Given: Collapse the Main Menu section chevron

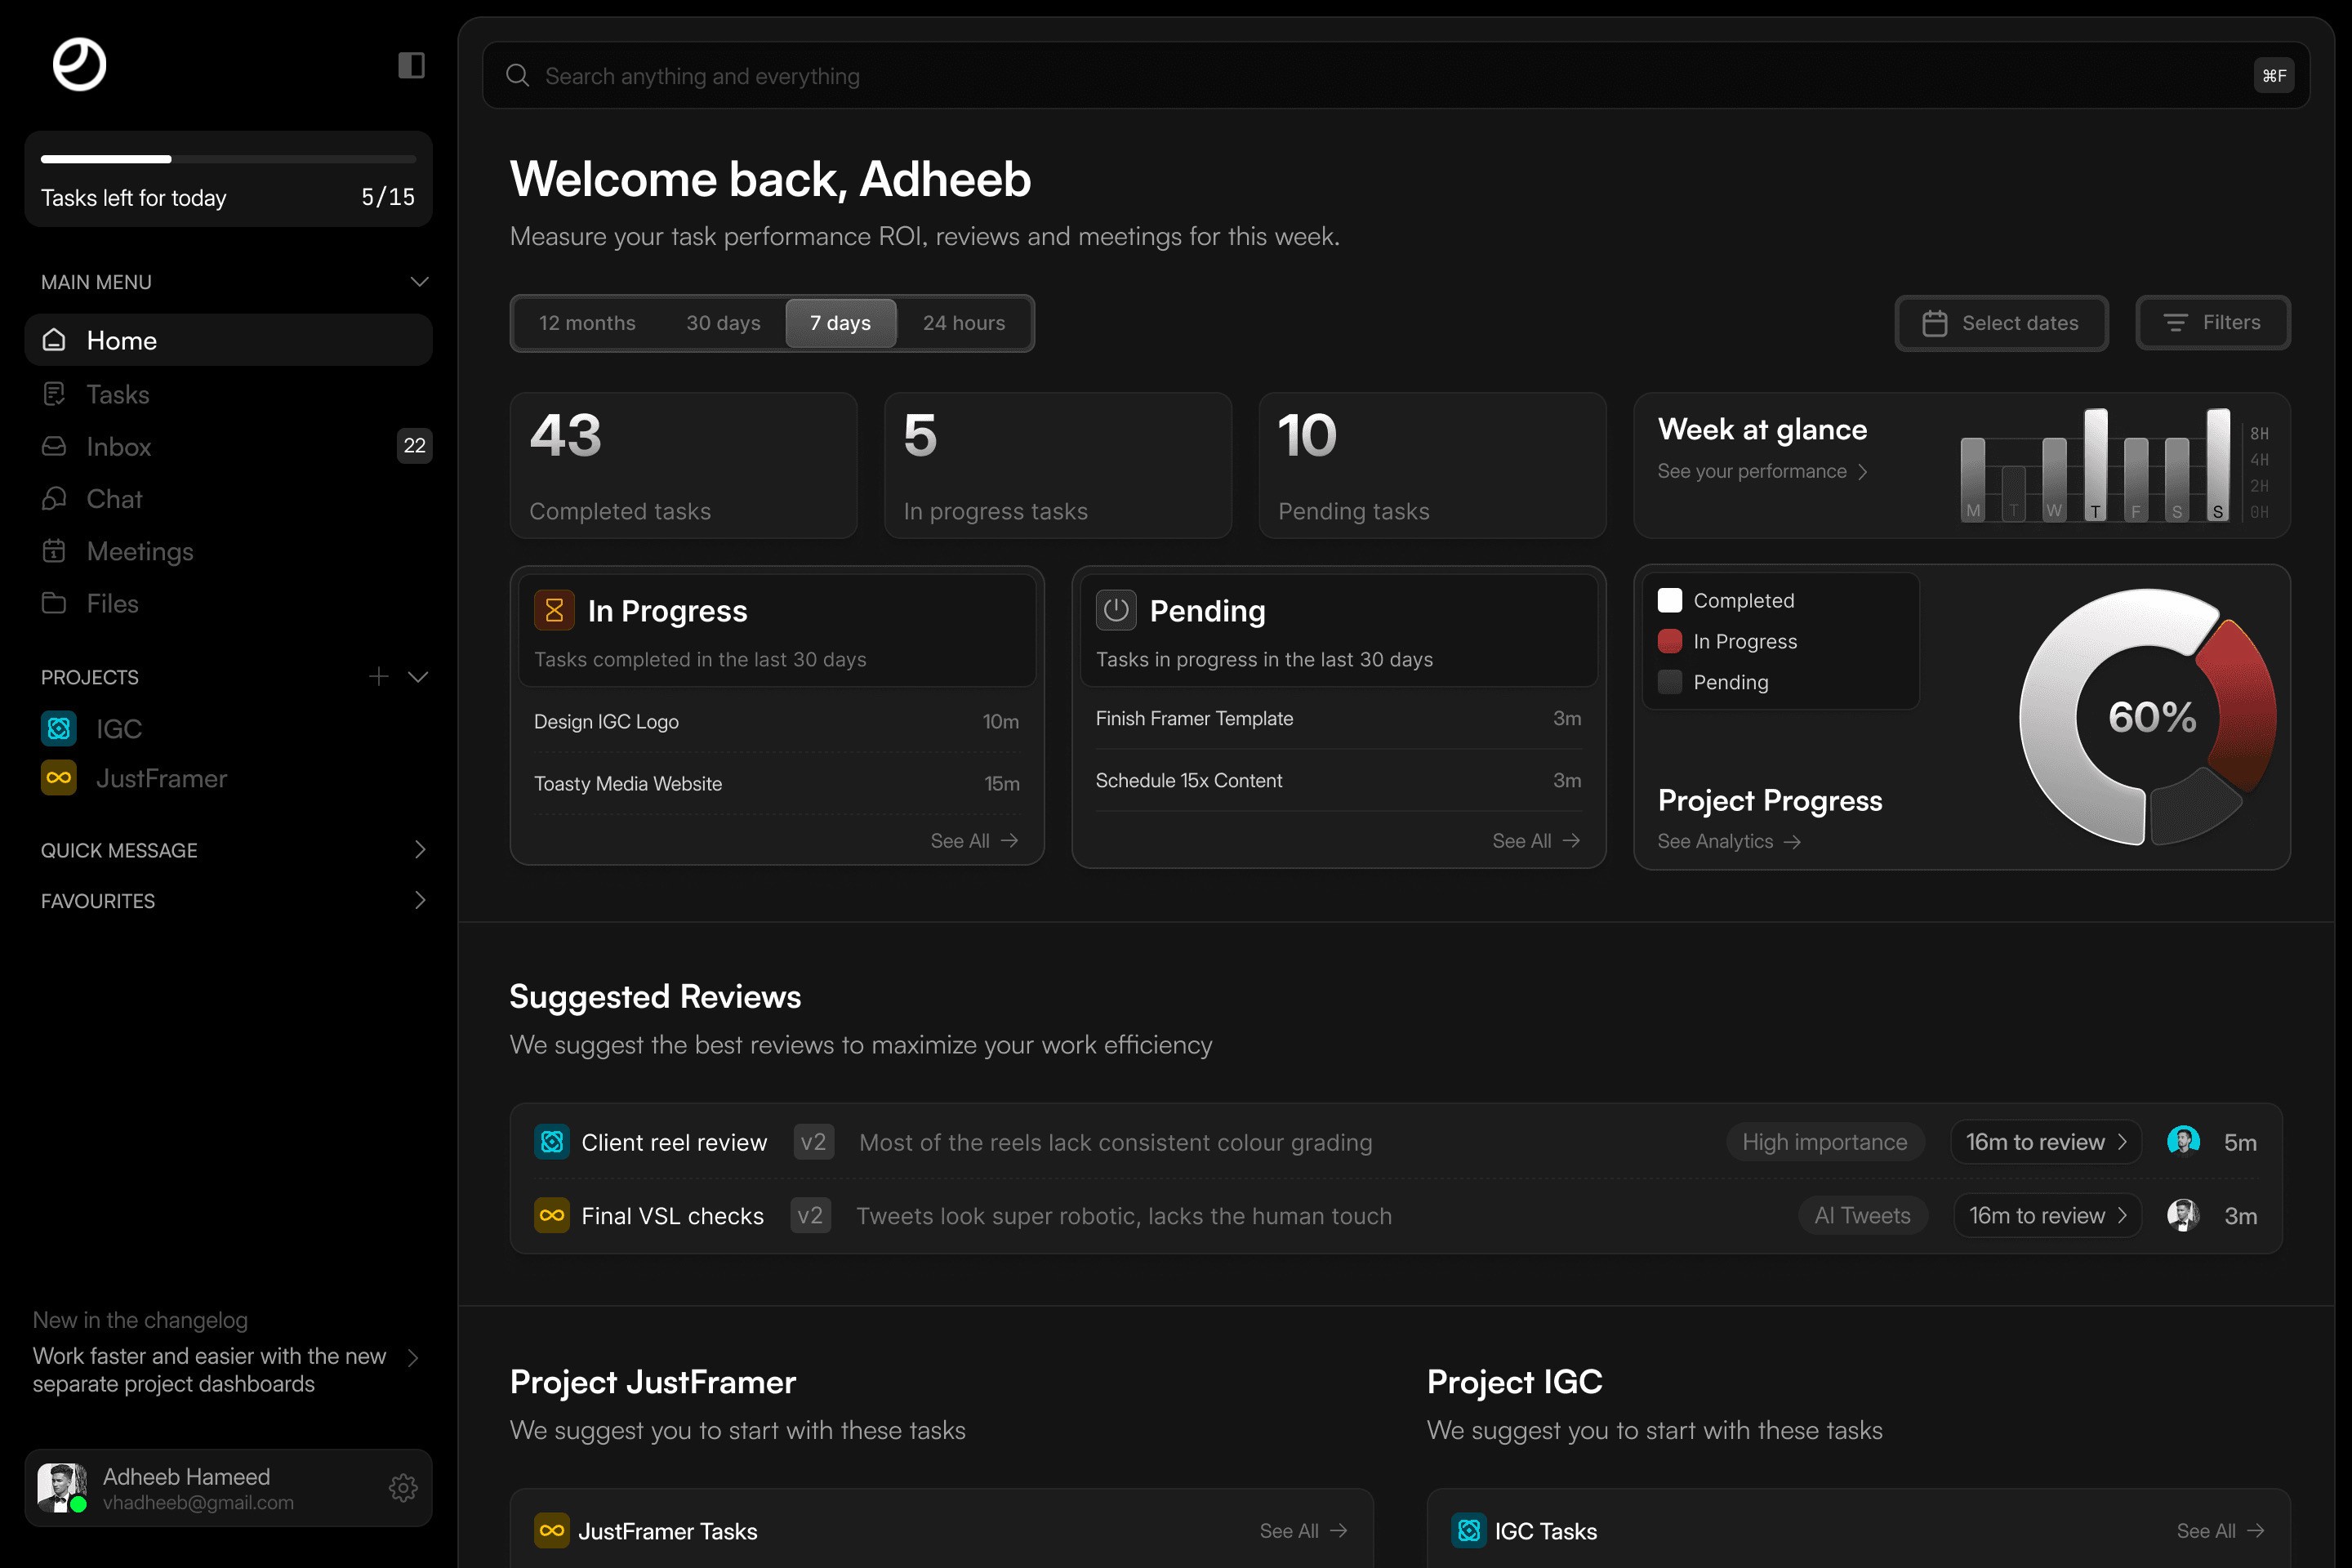Looking at the screenshot, I should click(x=419, y=282).
